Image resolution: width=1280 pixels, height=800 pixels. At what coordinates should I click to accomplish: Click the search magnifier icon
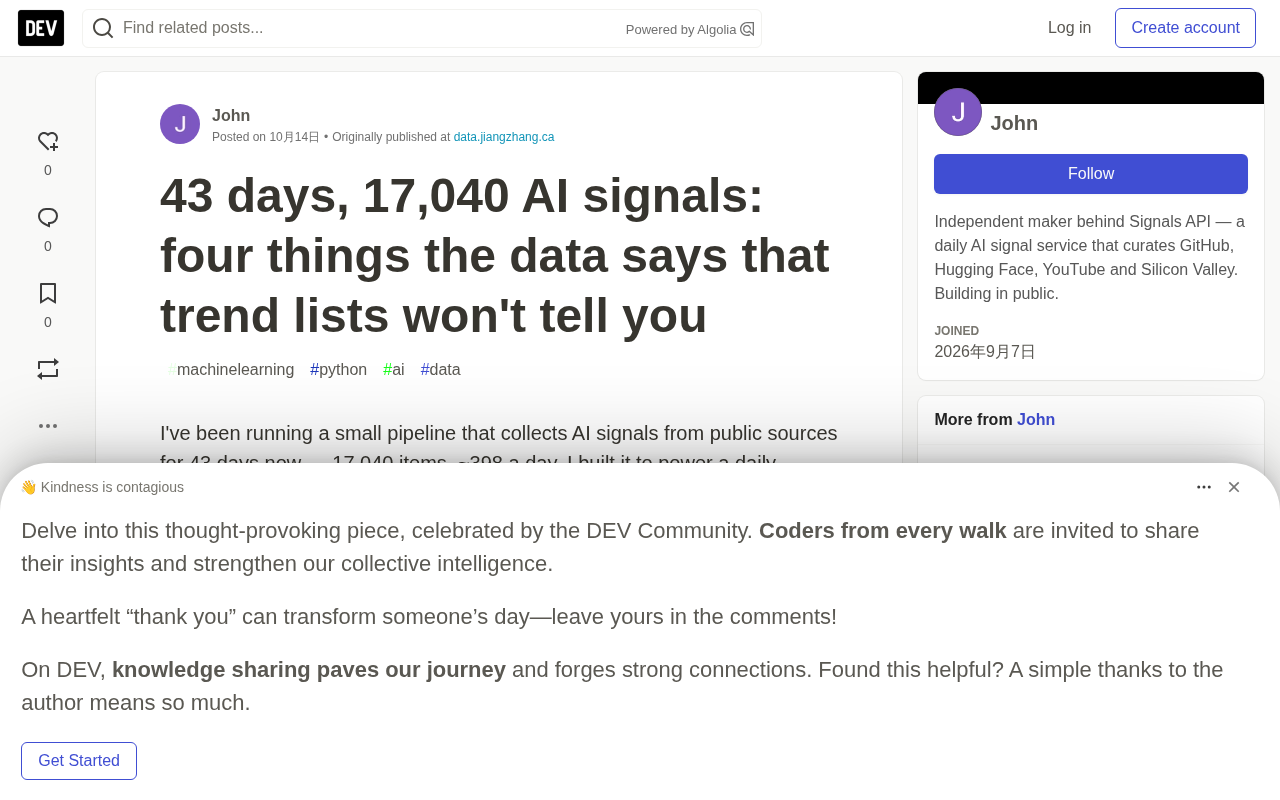(x=103, y=28)
